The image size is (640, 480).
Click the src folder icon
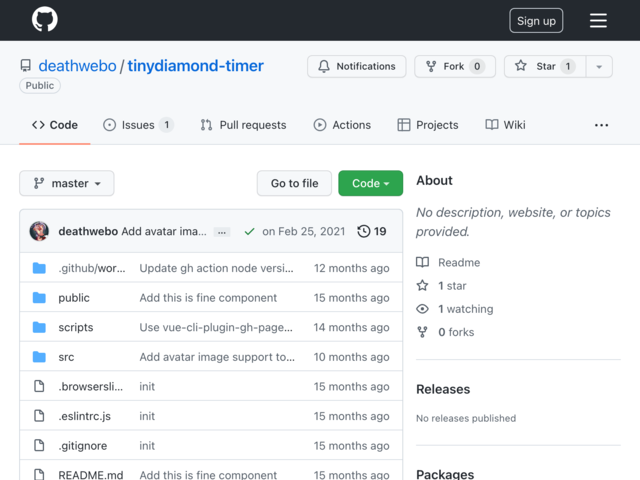(39, 357)
